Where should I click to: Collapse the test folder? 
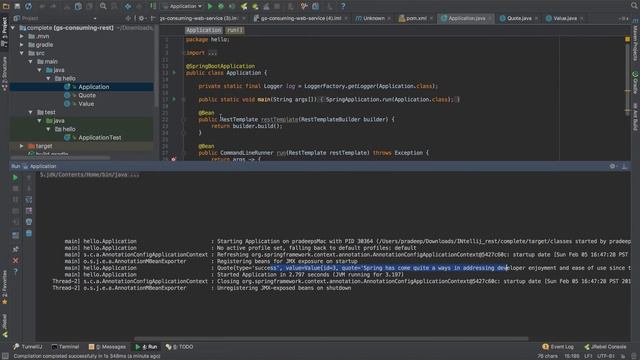click(31, 112)
